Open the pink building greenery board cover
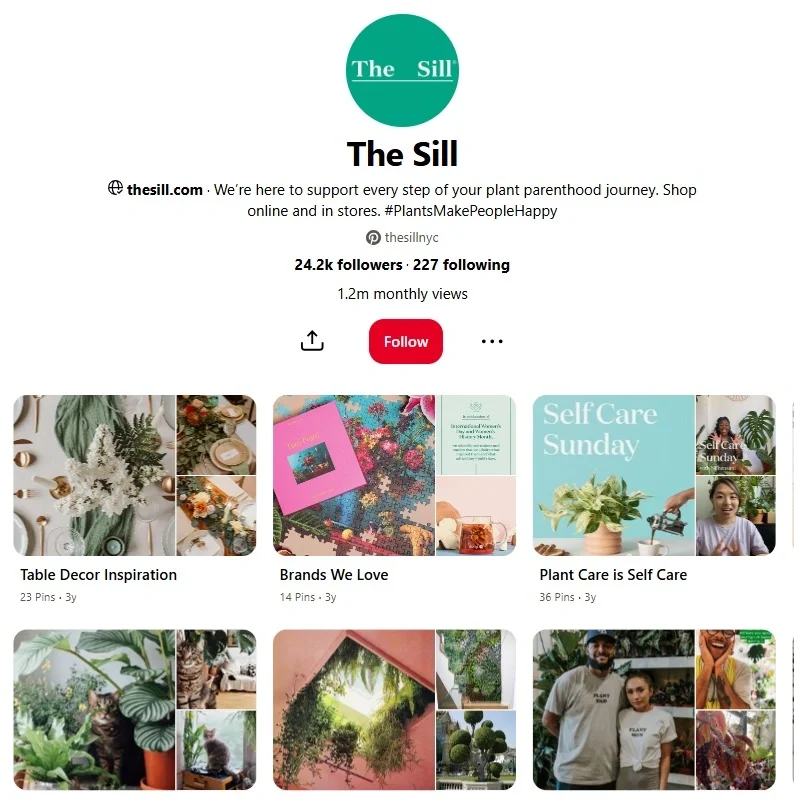The width and height of the screenshot is (794, 801). point(394,710)
